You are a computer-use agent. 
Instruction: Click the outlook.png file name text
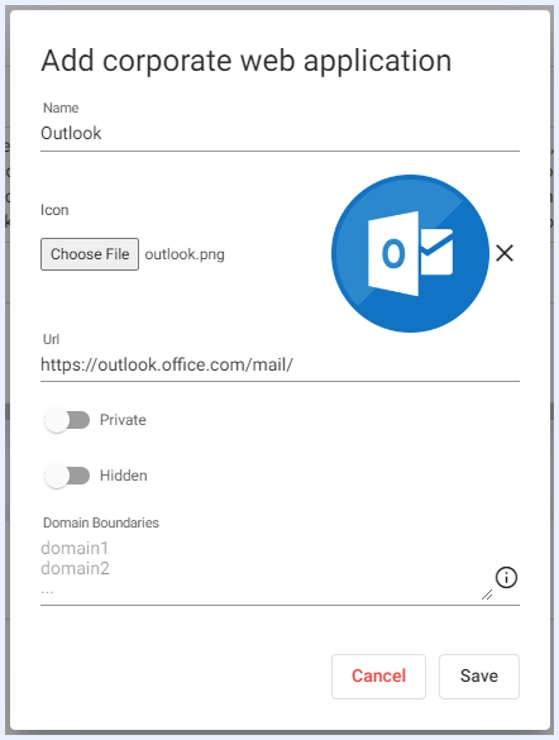tap(185, 254)
